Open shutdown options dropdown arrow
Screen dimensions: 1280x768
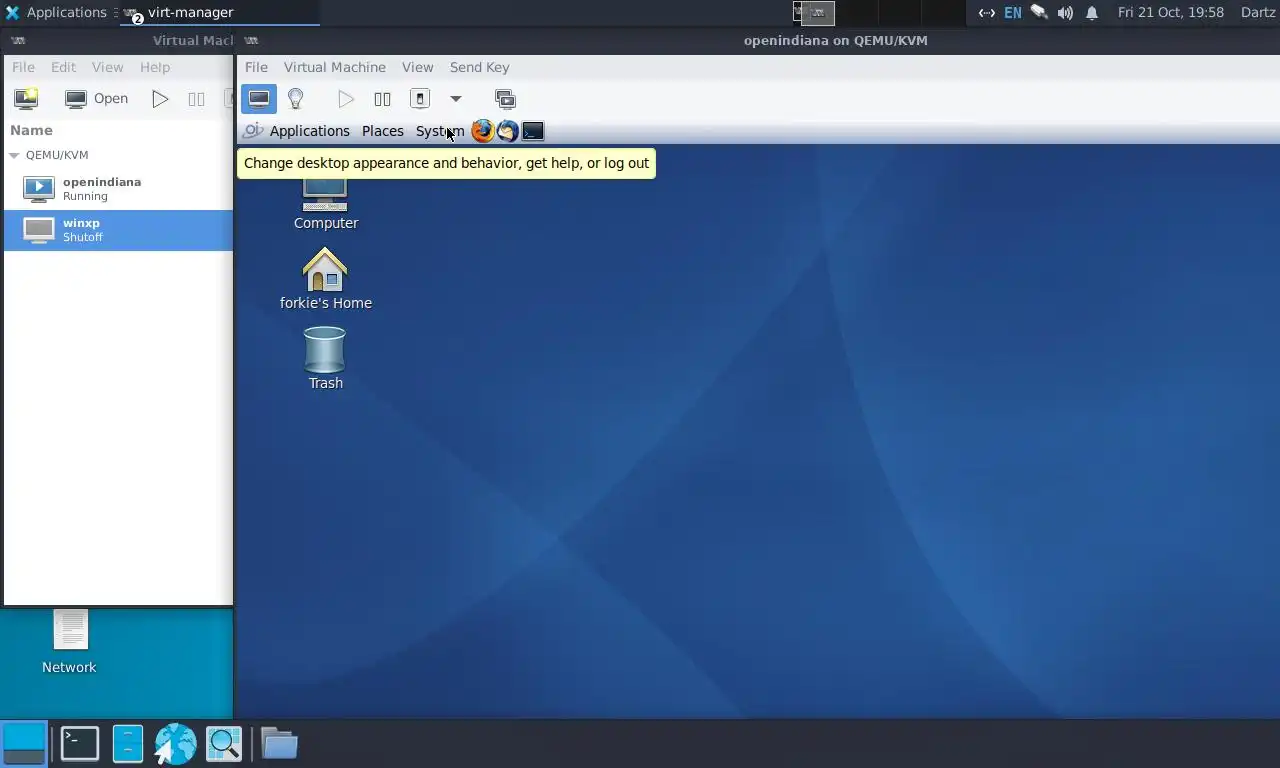pos(456,99)
